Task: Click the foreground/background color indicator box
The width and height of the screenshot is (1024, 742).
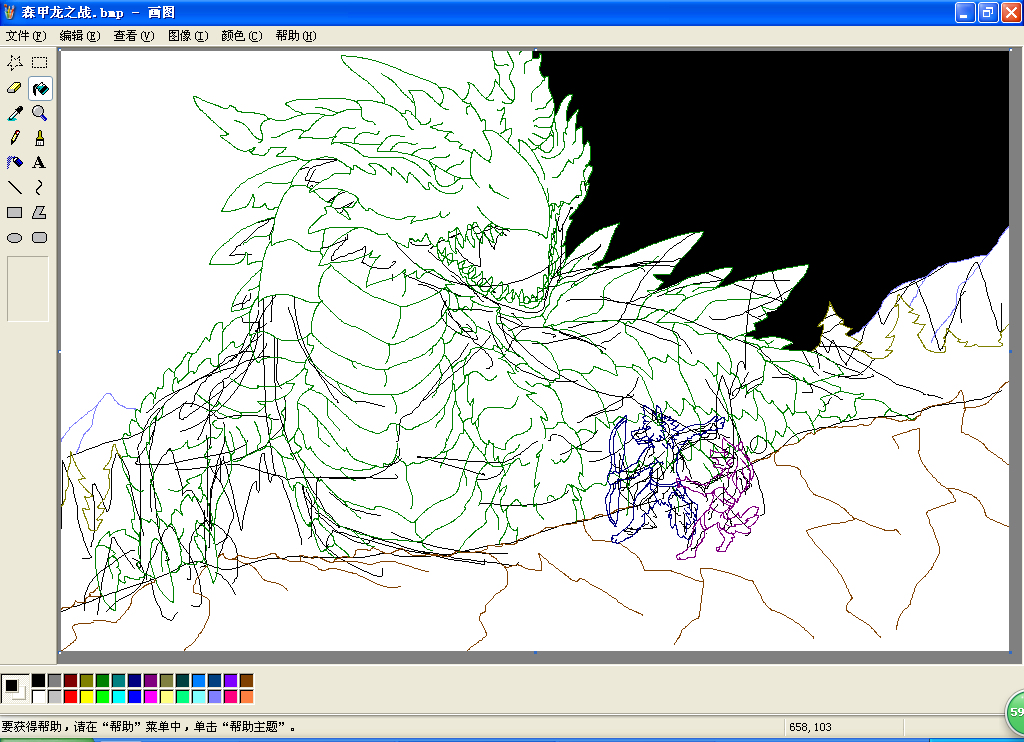Action: point(15,688)
